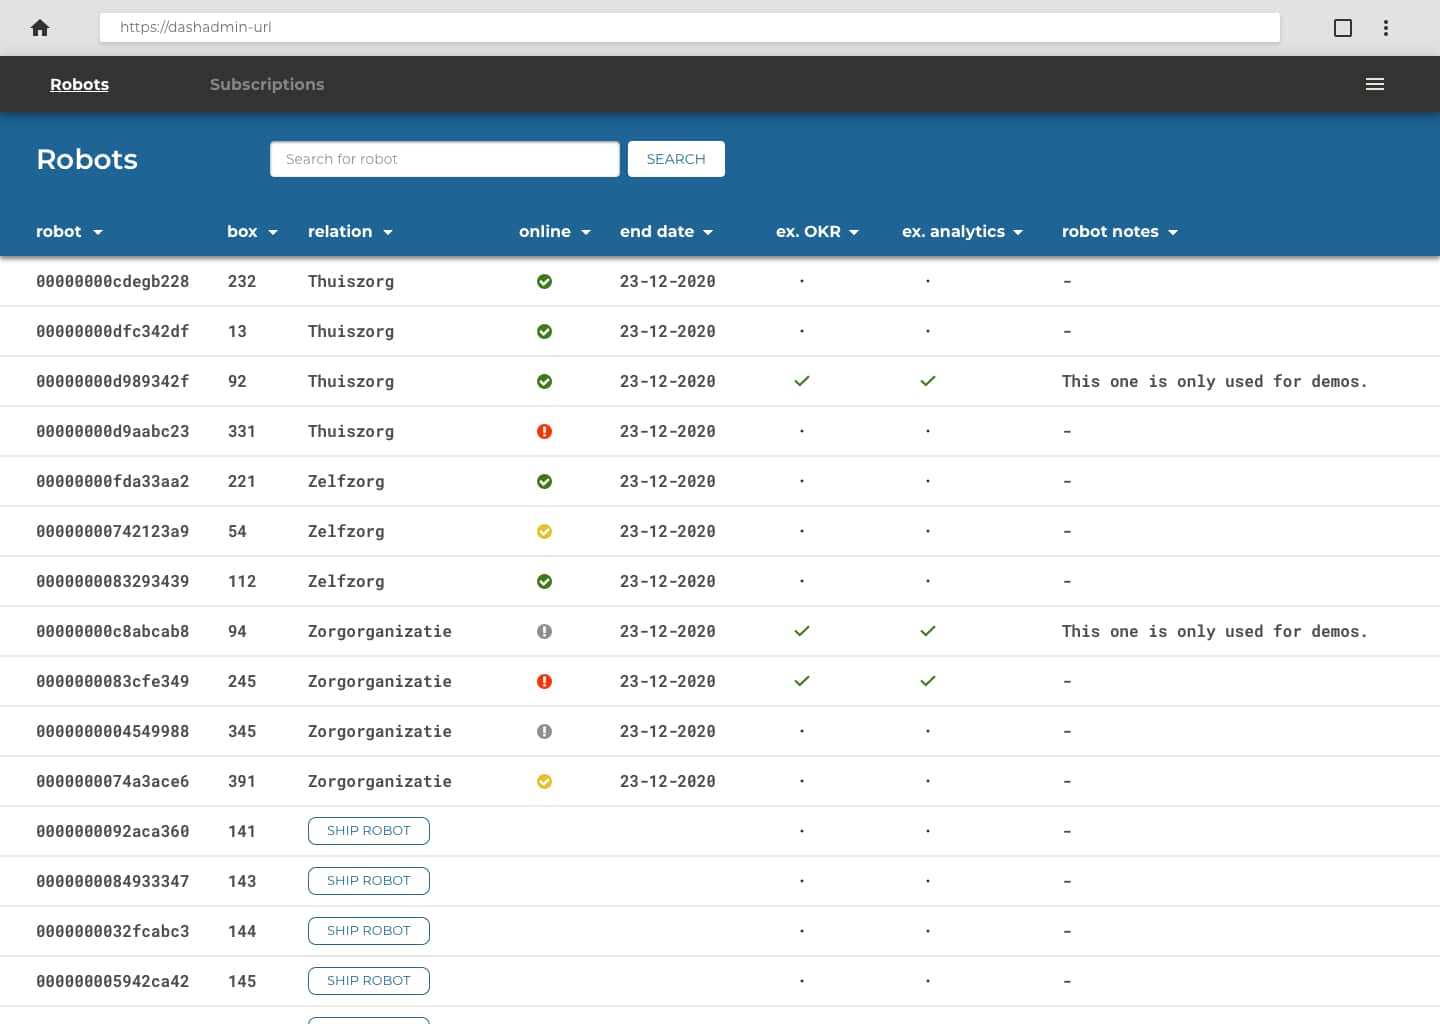Click grey warning icon for robot 0000000004549988
The width and height of the screenshot is (1440, 1024).
544,731
